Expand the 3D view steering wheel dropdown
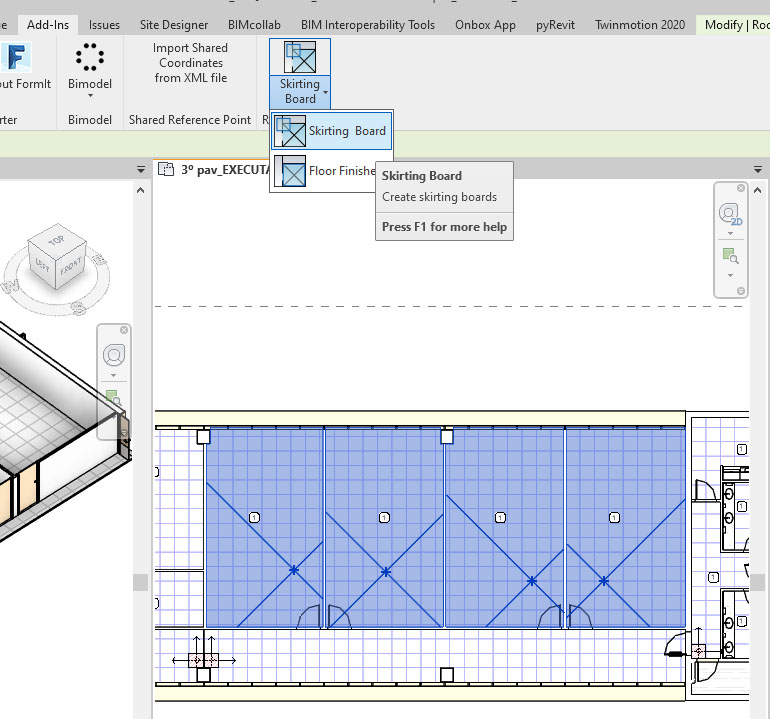 coord(113,376)
